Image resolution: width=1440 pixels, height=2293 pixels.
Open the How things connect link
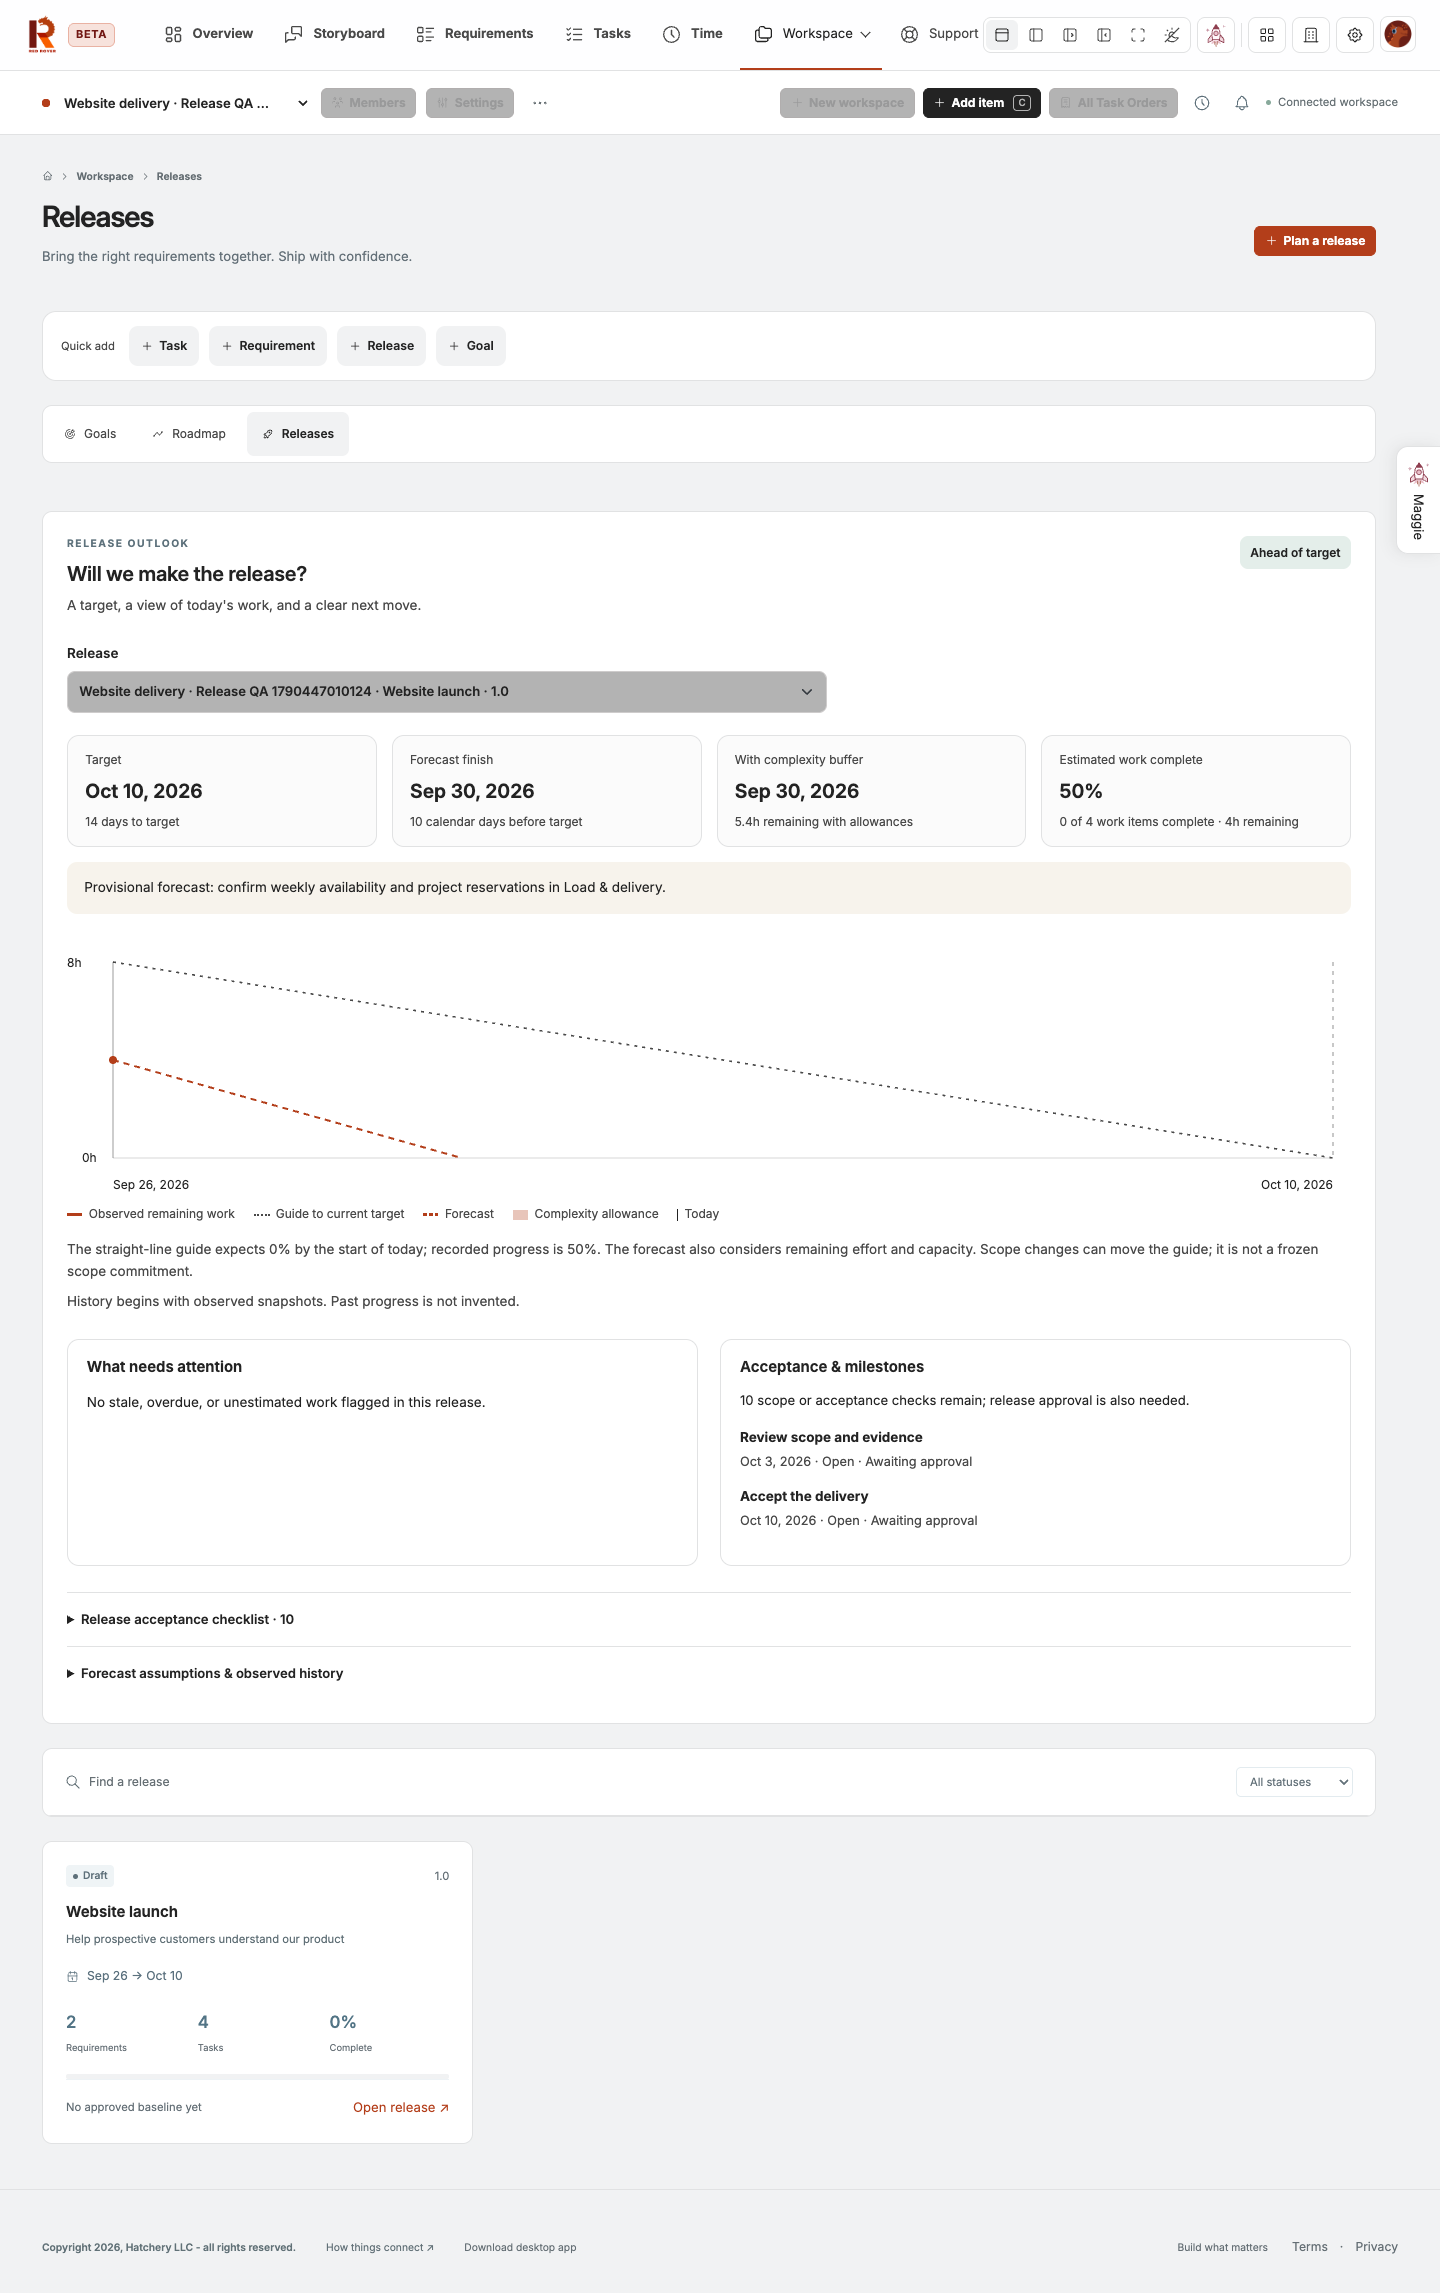pyautogui.click(x=380, y=2247)
